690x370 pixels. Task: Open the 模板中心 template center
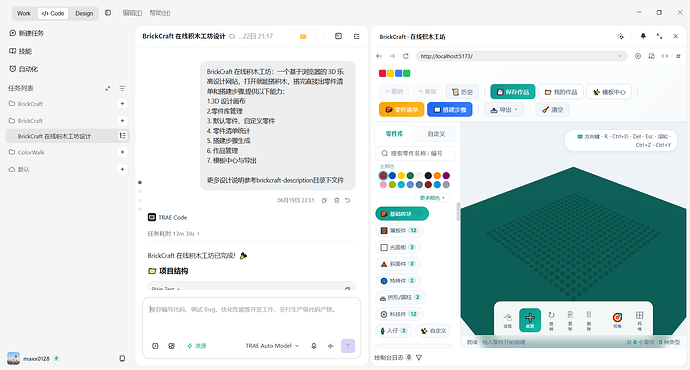pyautogui.click(x=609, y=92)
